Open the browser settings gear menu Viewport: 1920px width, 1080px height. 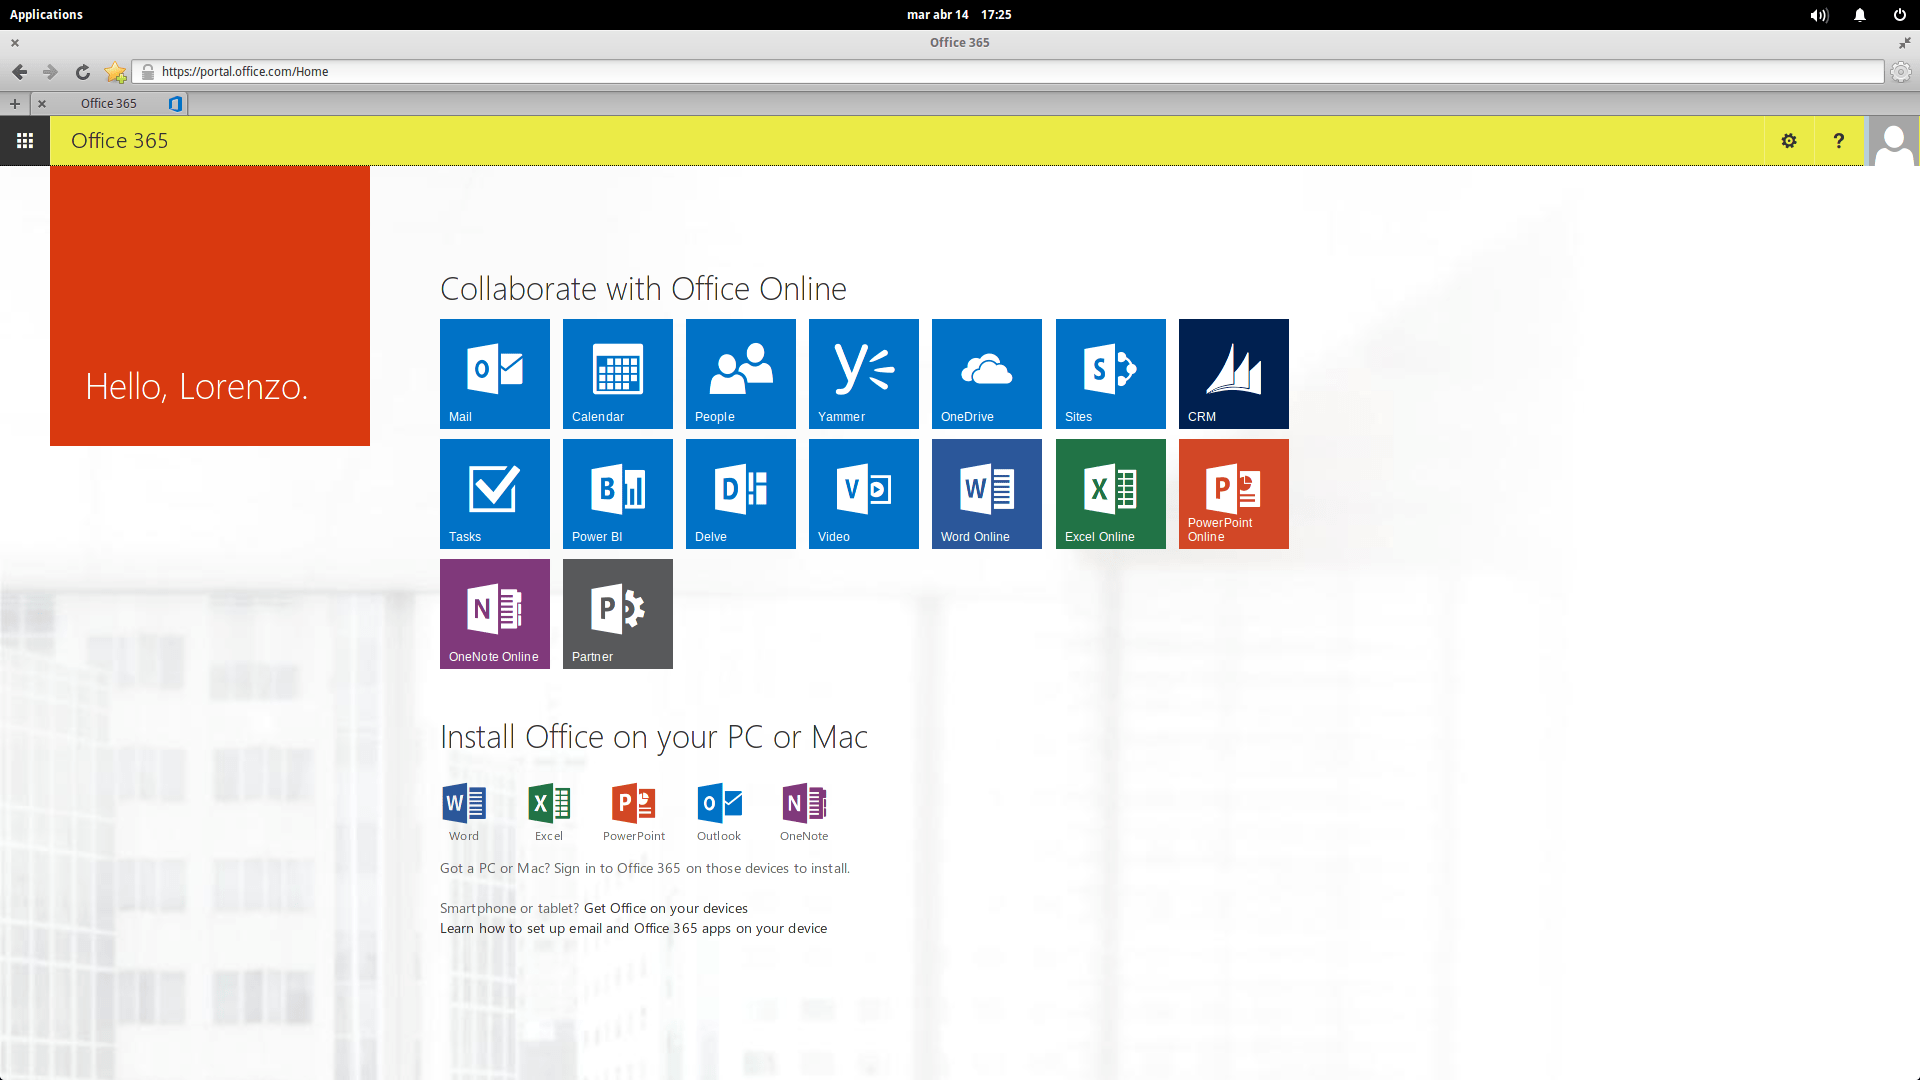(1901, 72)
